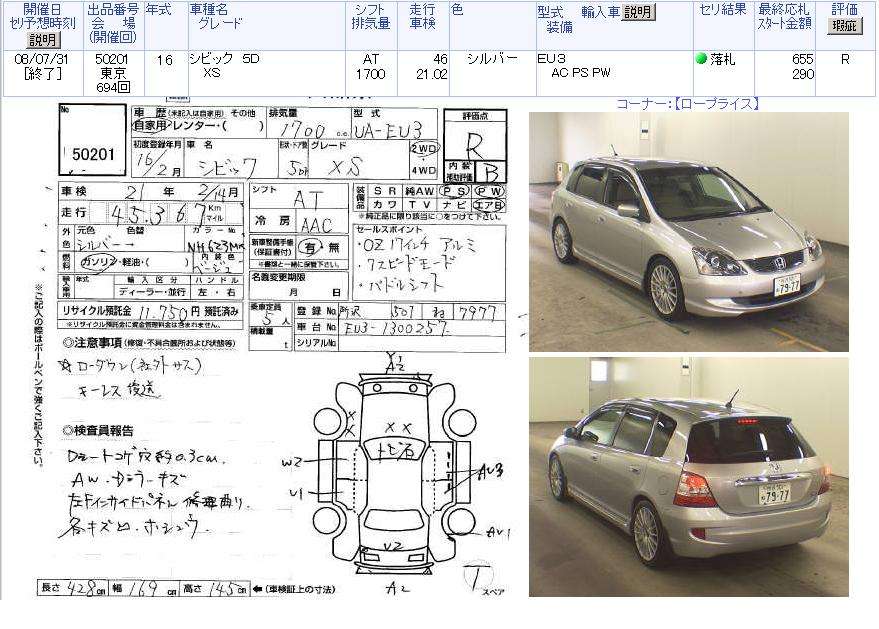Click the 東京 venue text
Screen dimensions: 879x629
pyautogui.click(x=113, y=73)
